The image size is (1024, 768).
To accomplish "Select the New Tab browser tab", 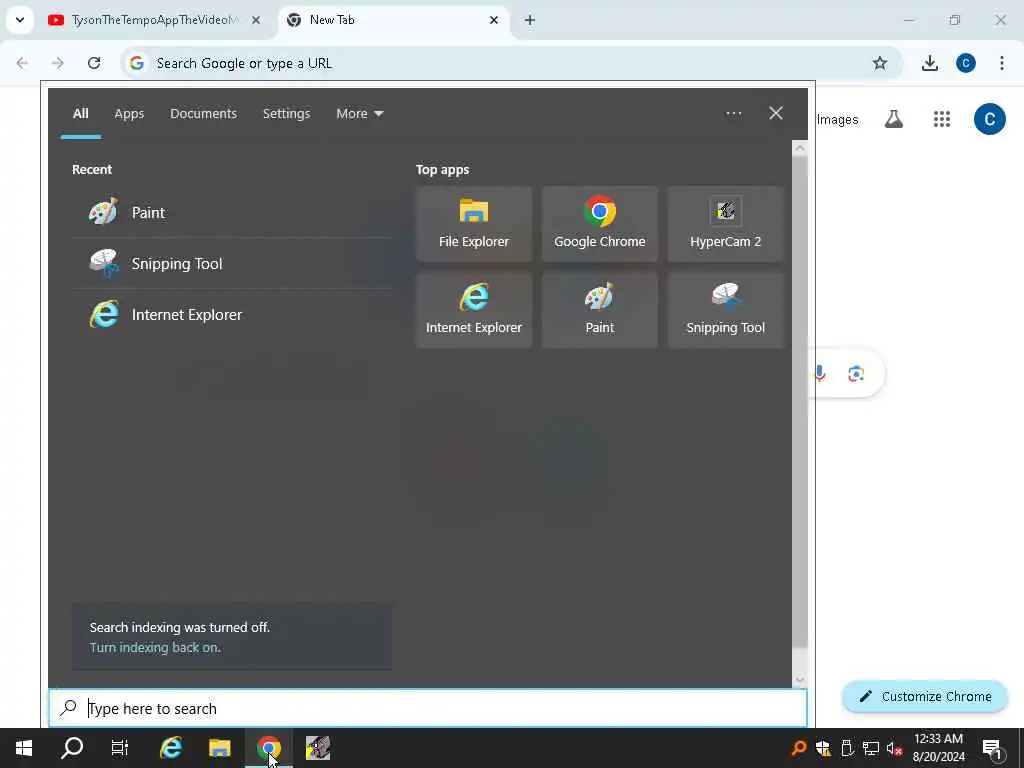I will (x=391, y=20).
